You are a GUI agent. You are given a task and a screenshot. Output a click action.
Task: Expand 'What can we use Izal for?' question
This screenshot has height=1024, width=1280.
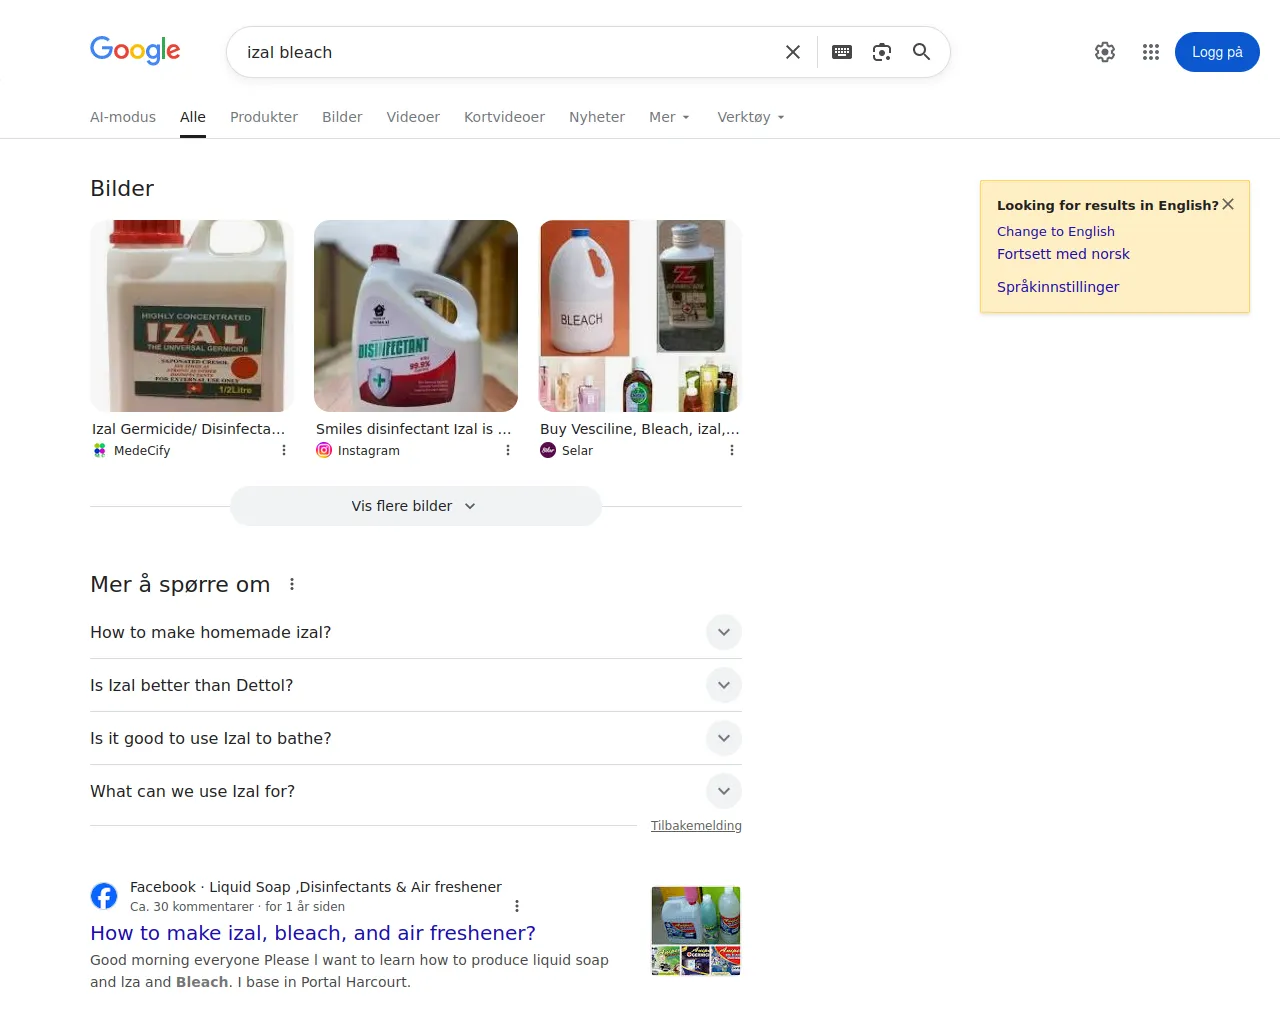click(x=416, y=791)
